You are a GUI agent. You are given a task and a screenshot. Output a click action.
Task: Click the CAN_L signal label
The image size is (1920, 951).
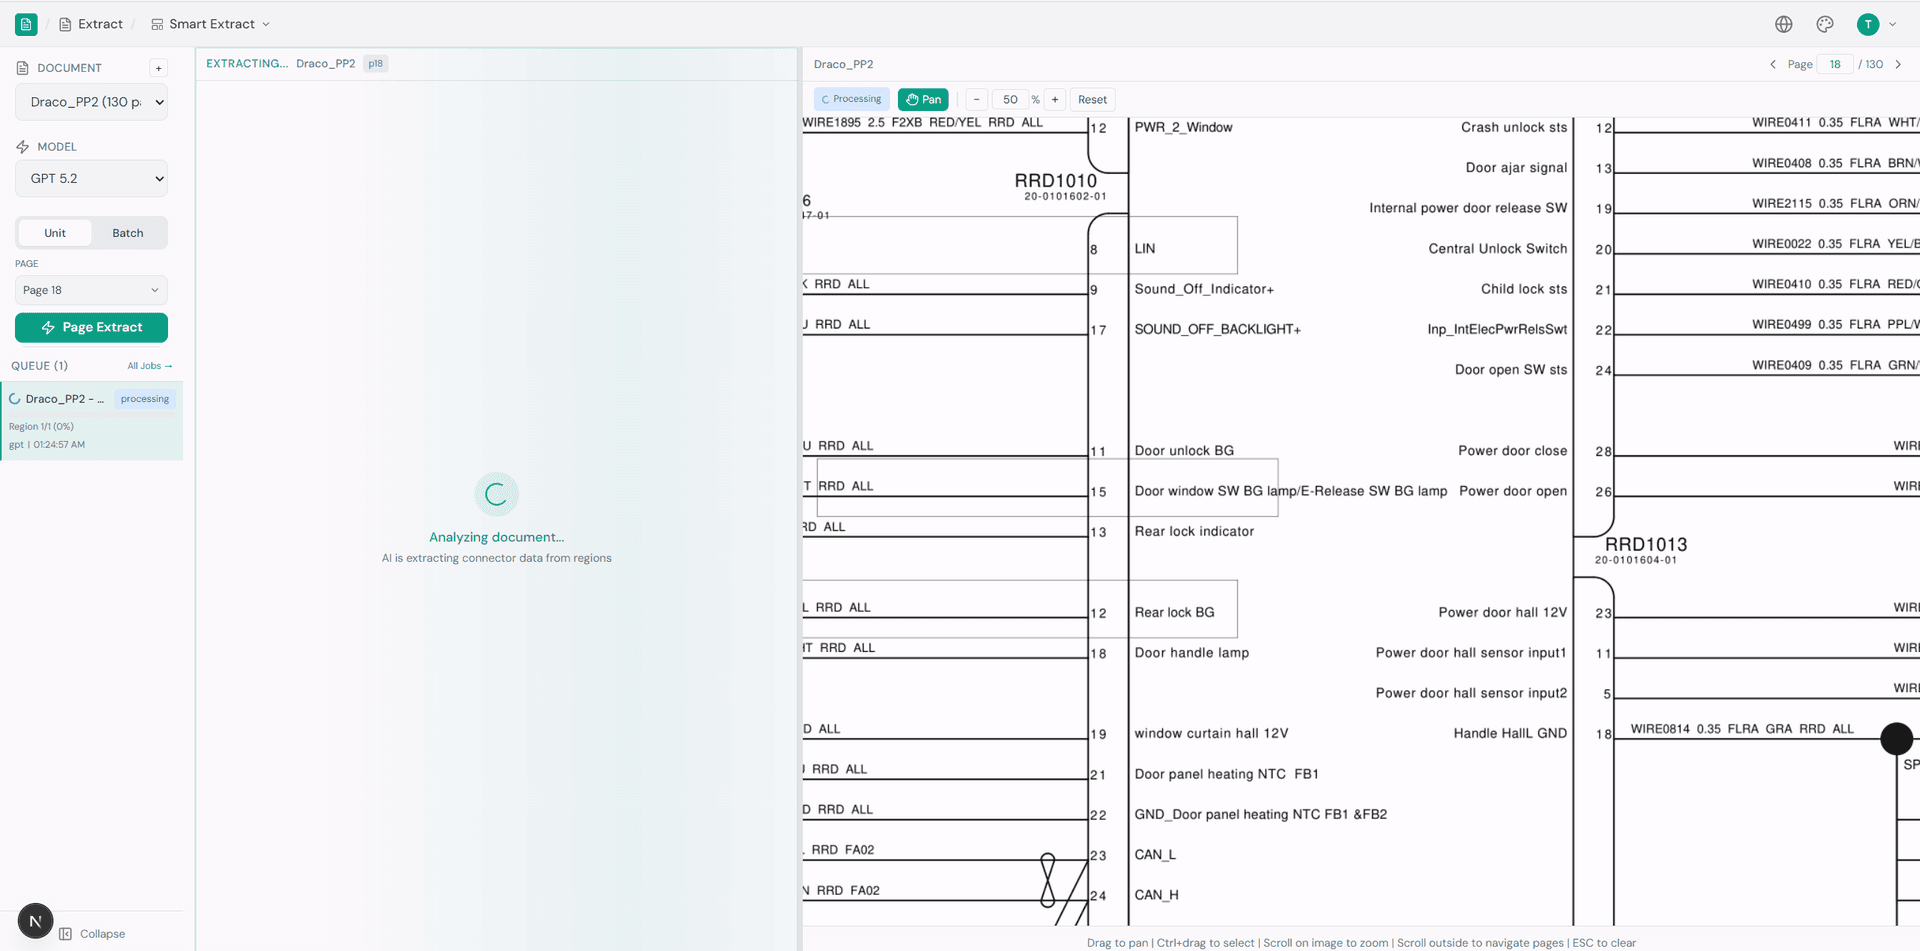[1155, 855]
